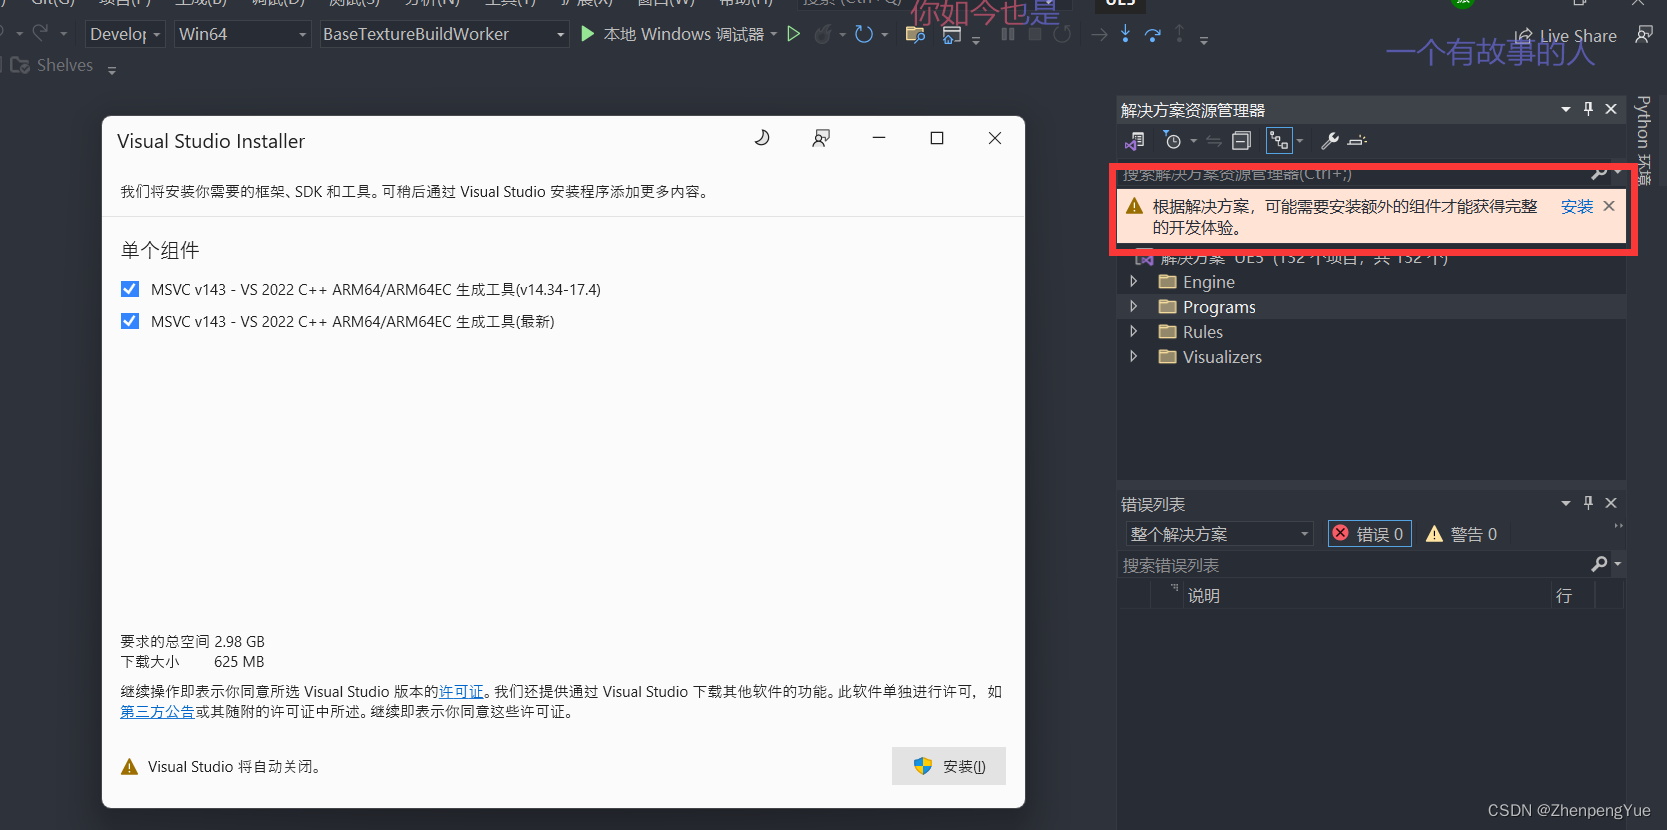Screen dimensions: 1667x830
Task: Click the start without debugging play icon
Action: (x=794, y=34)
